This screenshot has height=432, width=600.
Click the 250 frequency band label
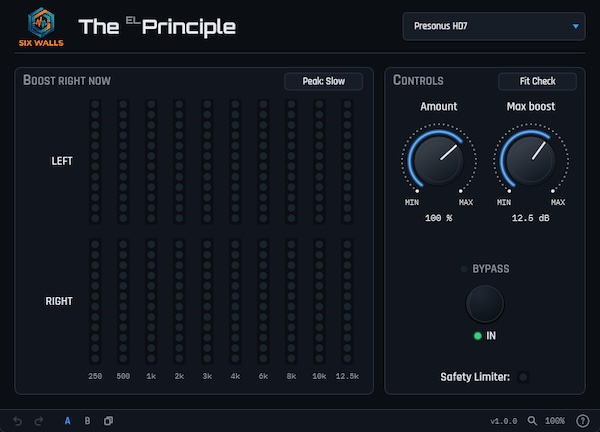click(x=95, y=376)
